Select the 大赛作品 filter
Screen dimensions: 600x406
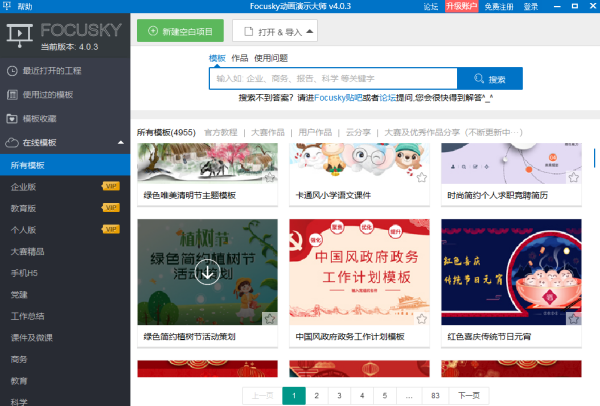tap(268, 132)
